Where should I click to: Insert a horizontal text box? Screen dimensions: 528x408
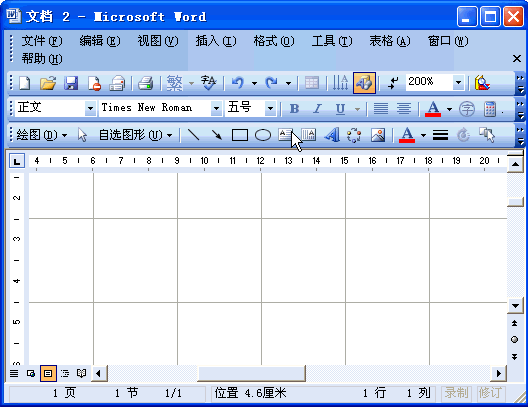tap(285, 135)
